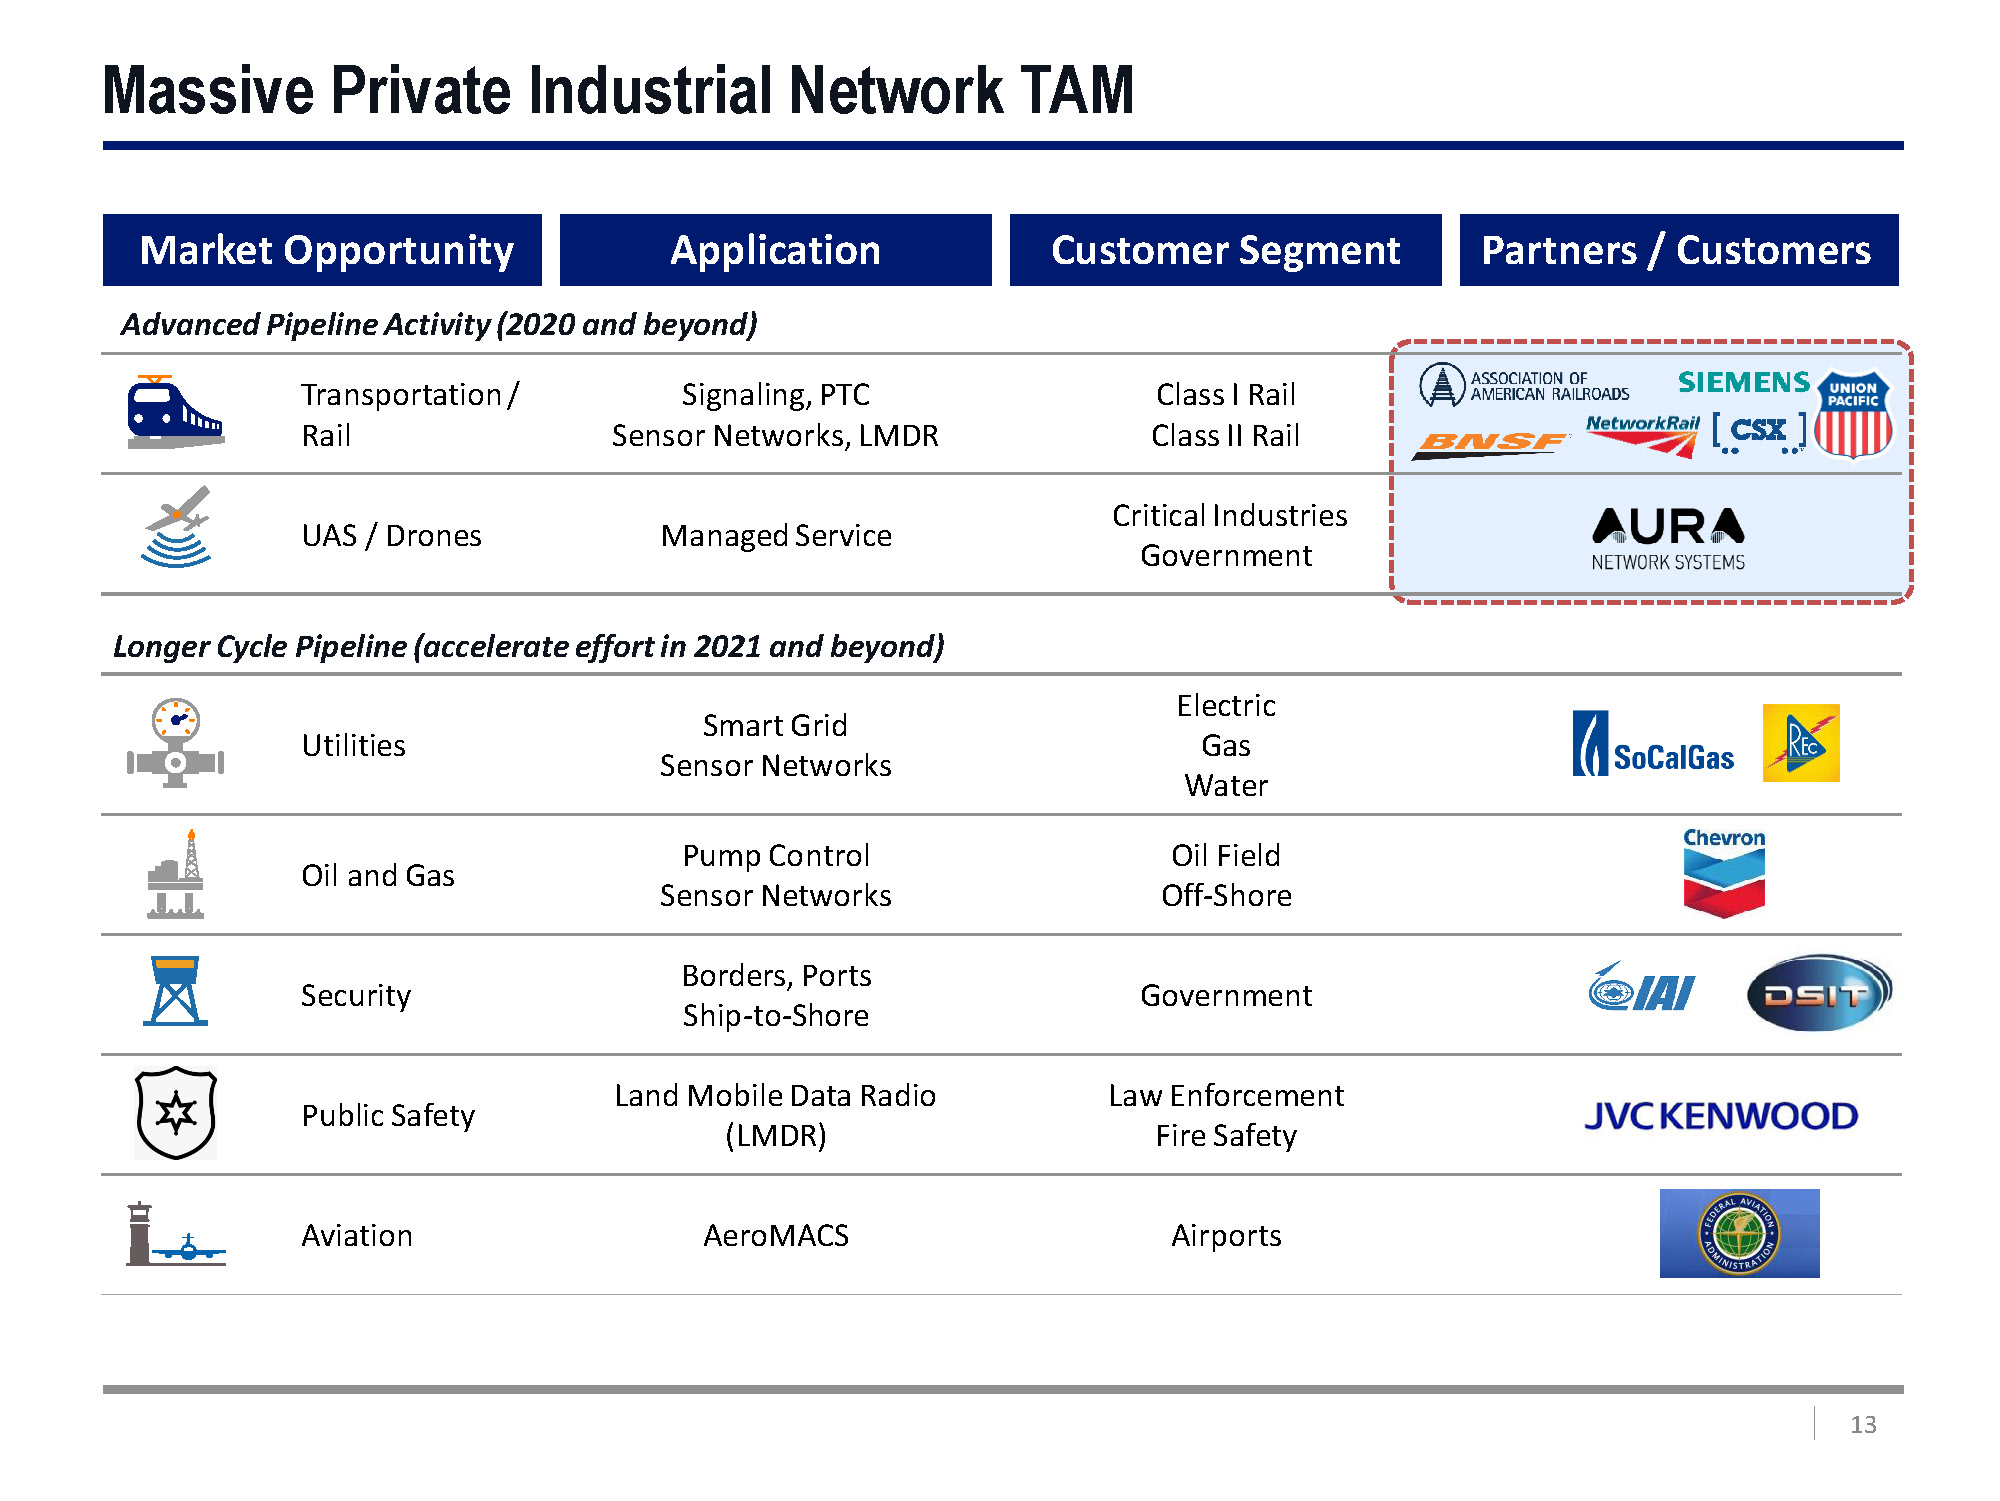Click the slide title text
2000x1501 pixels.
click(x=618, y=91)
